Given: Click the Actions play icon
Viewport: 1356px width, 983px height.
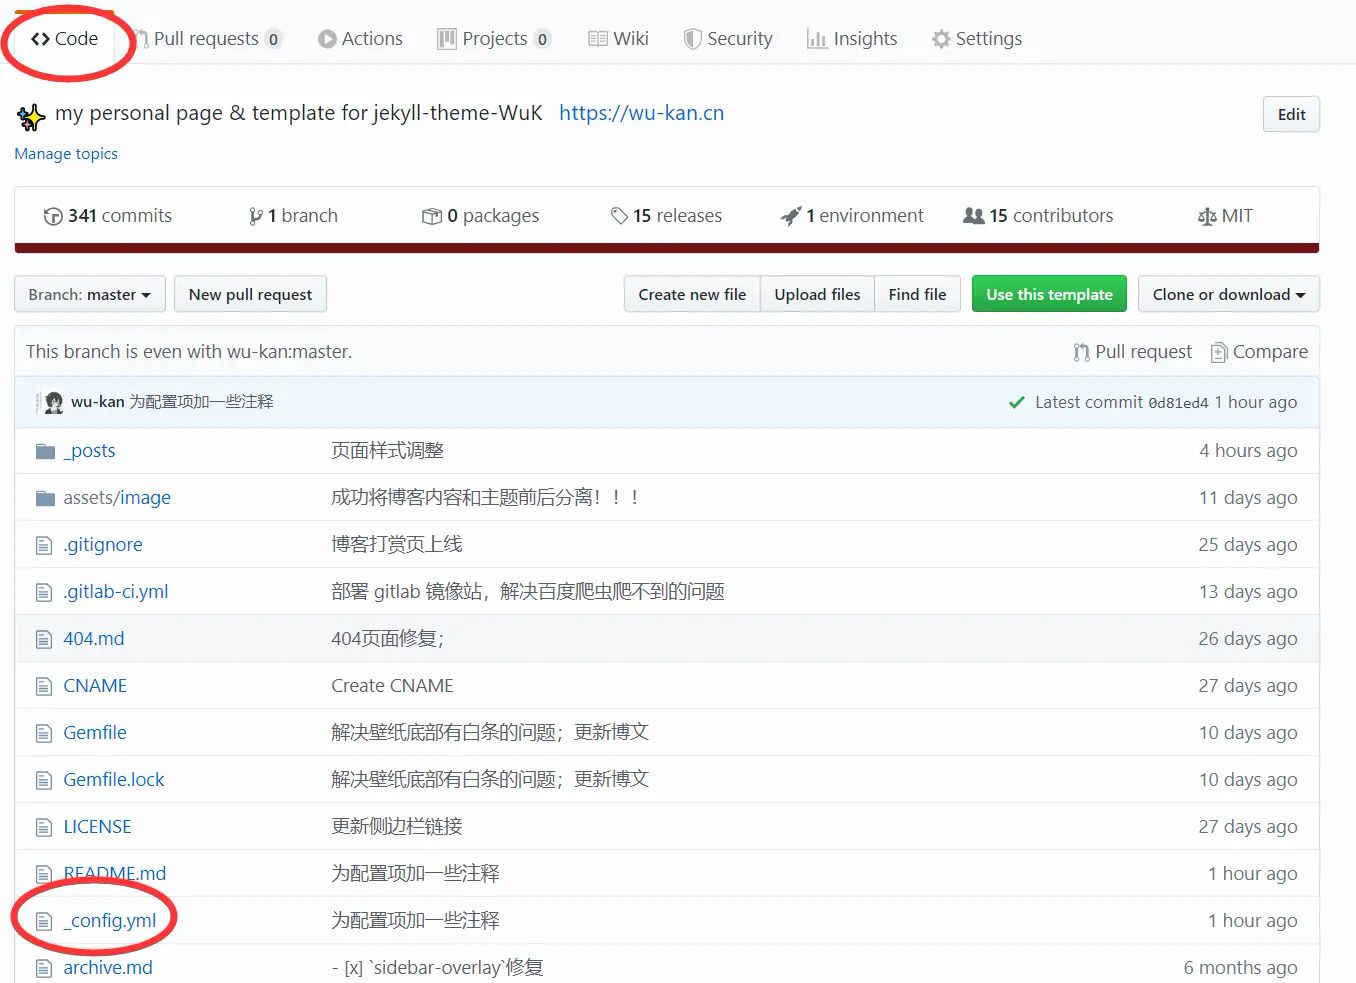Looking at the screenshot, I should tap(327, 39).
